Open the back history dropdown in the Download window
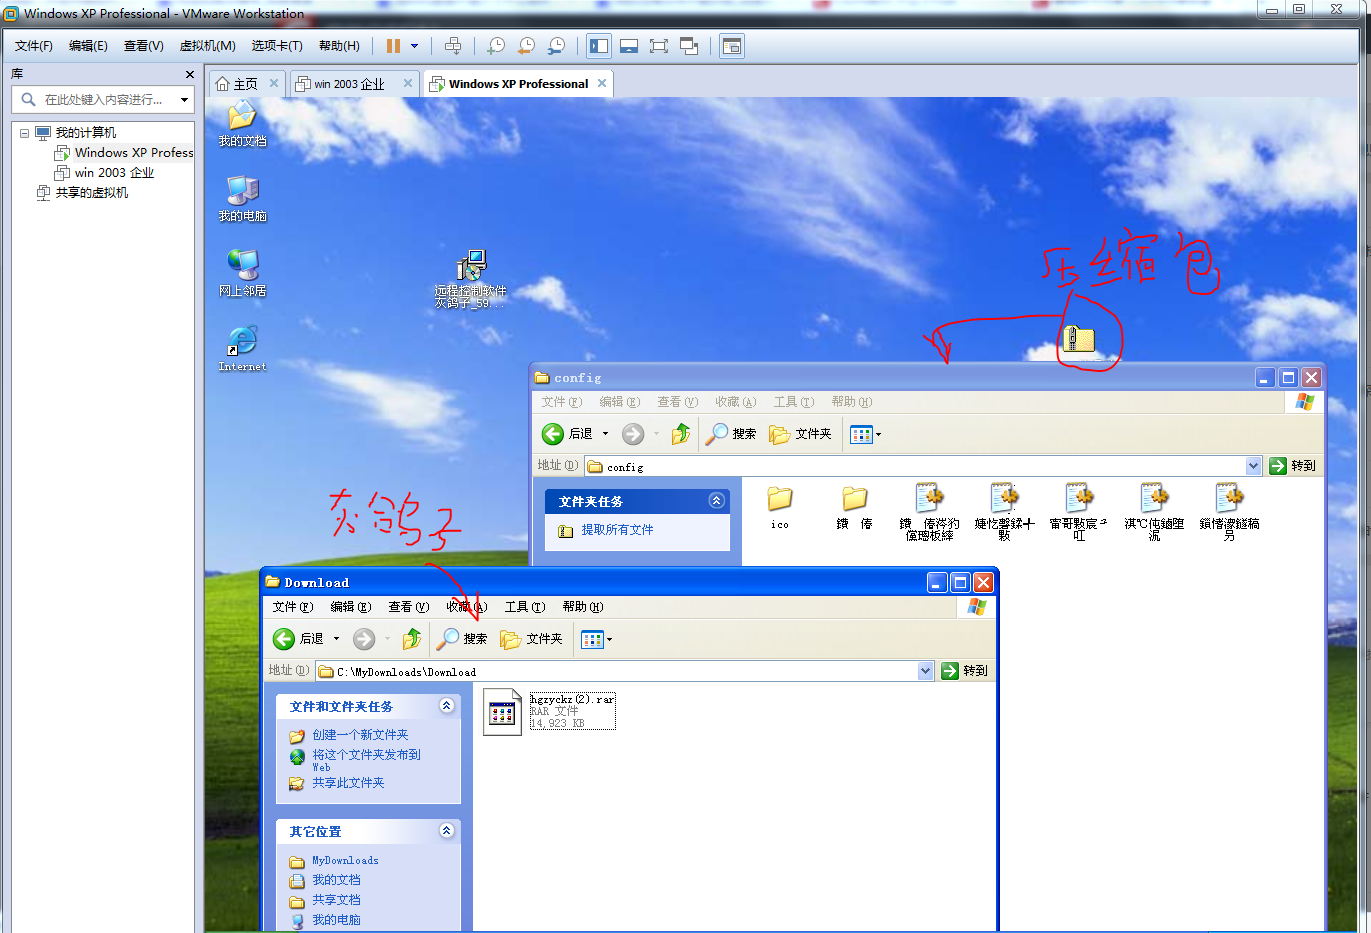 click(336, 639)
